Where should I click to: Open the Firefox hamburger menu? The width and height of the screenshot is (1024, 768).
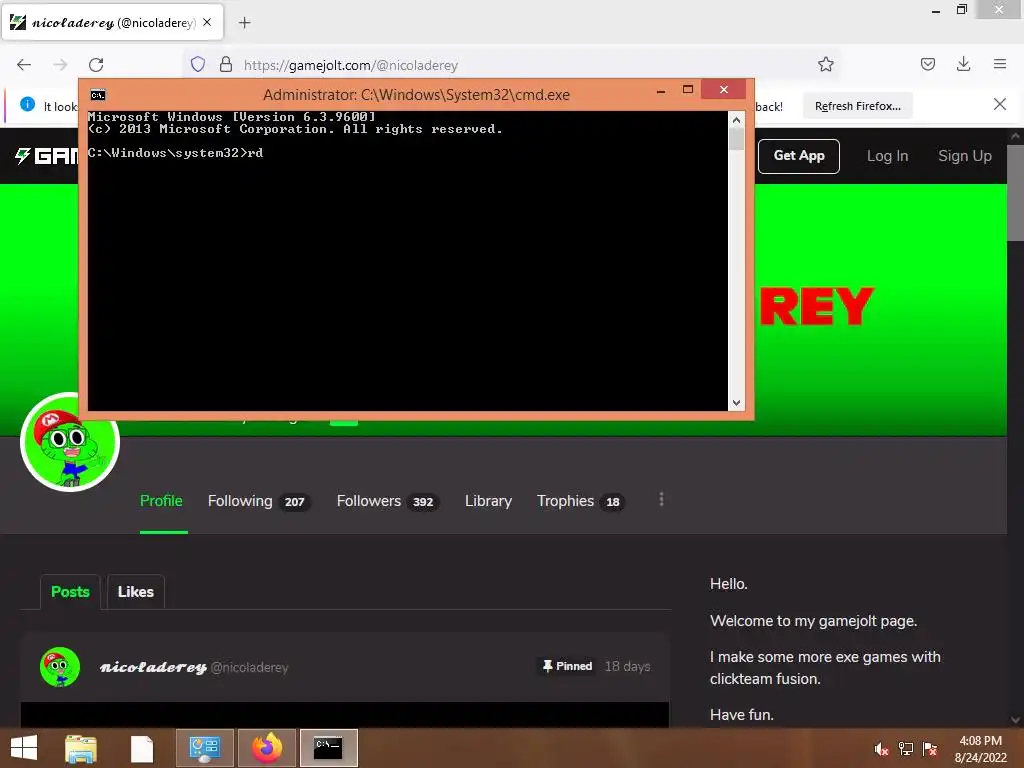click(x=1000, y=64)
